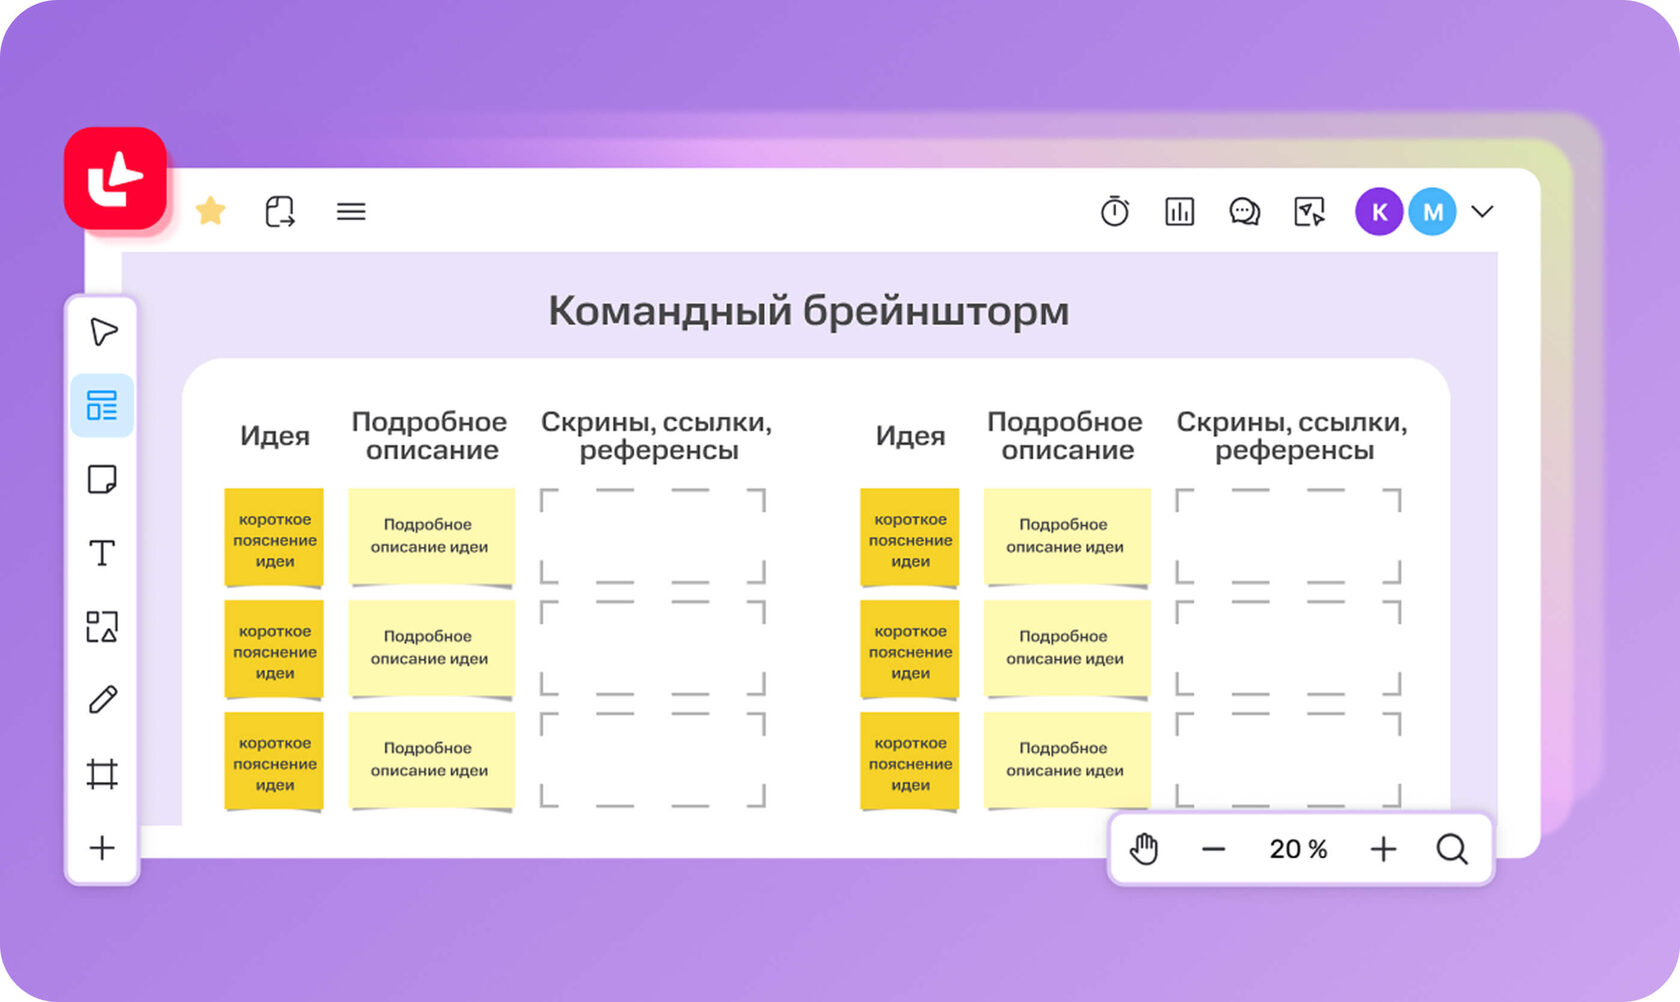Open the share/export menu
Image resolution: width=1680 pixels, height=1002 pixels.
(x=281, y=211)
